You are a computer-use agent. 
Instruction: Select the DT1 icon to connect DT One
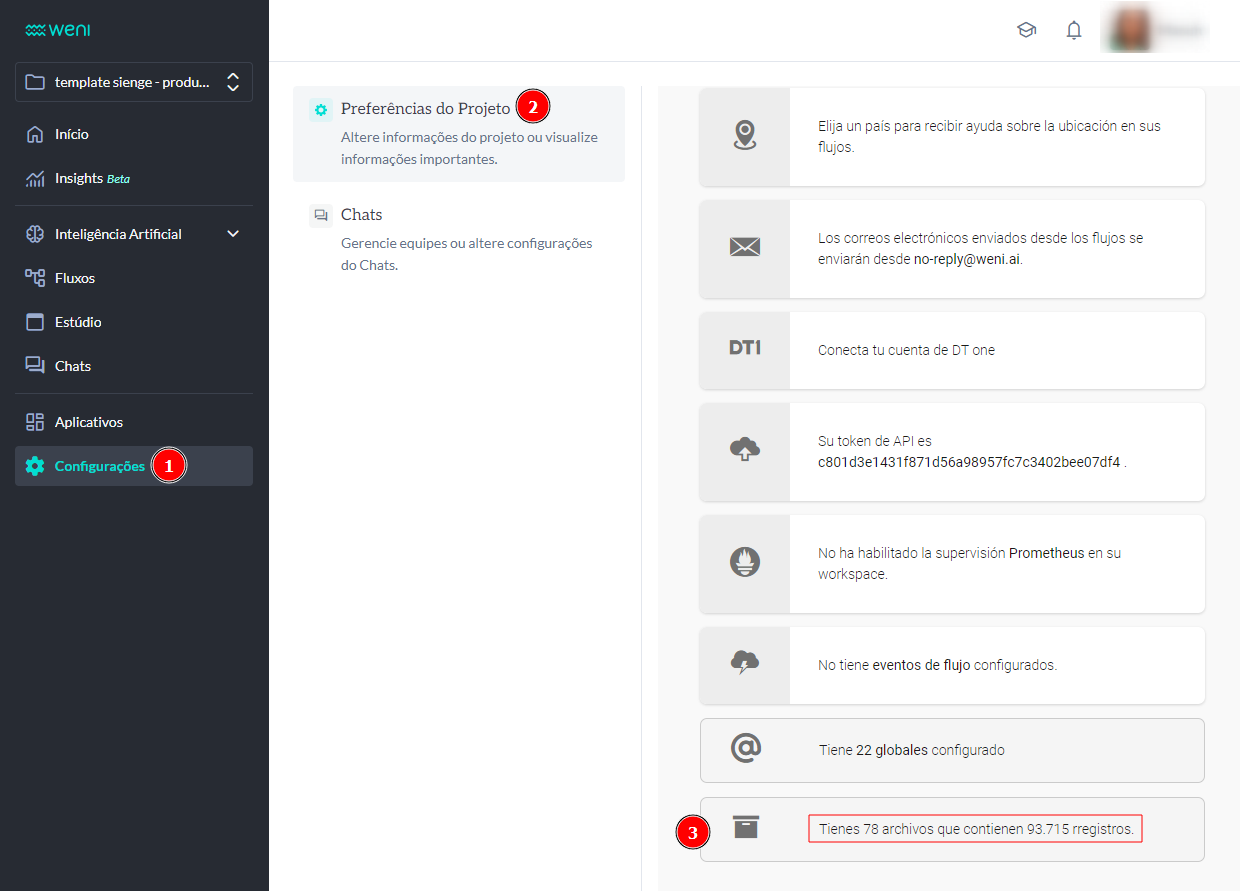[x=744, y=350]
